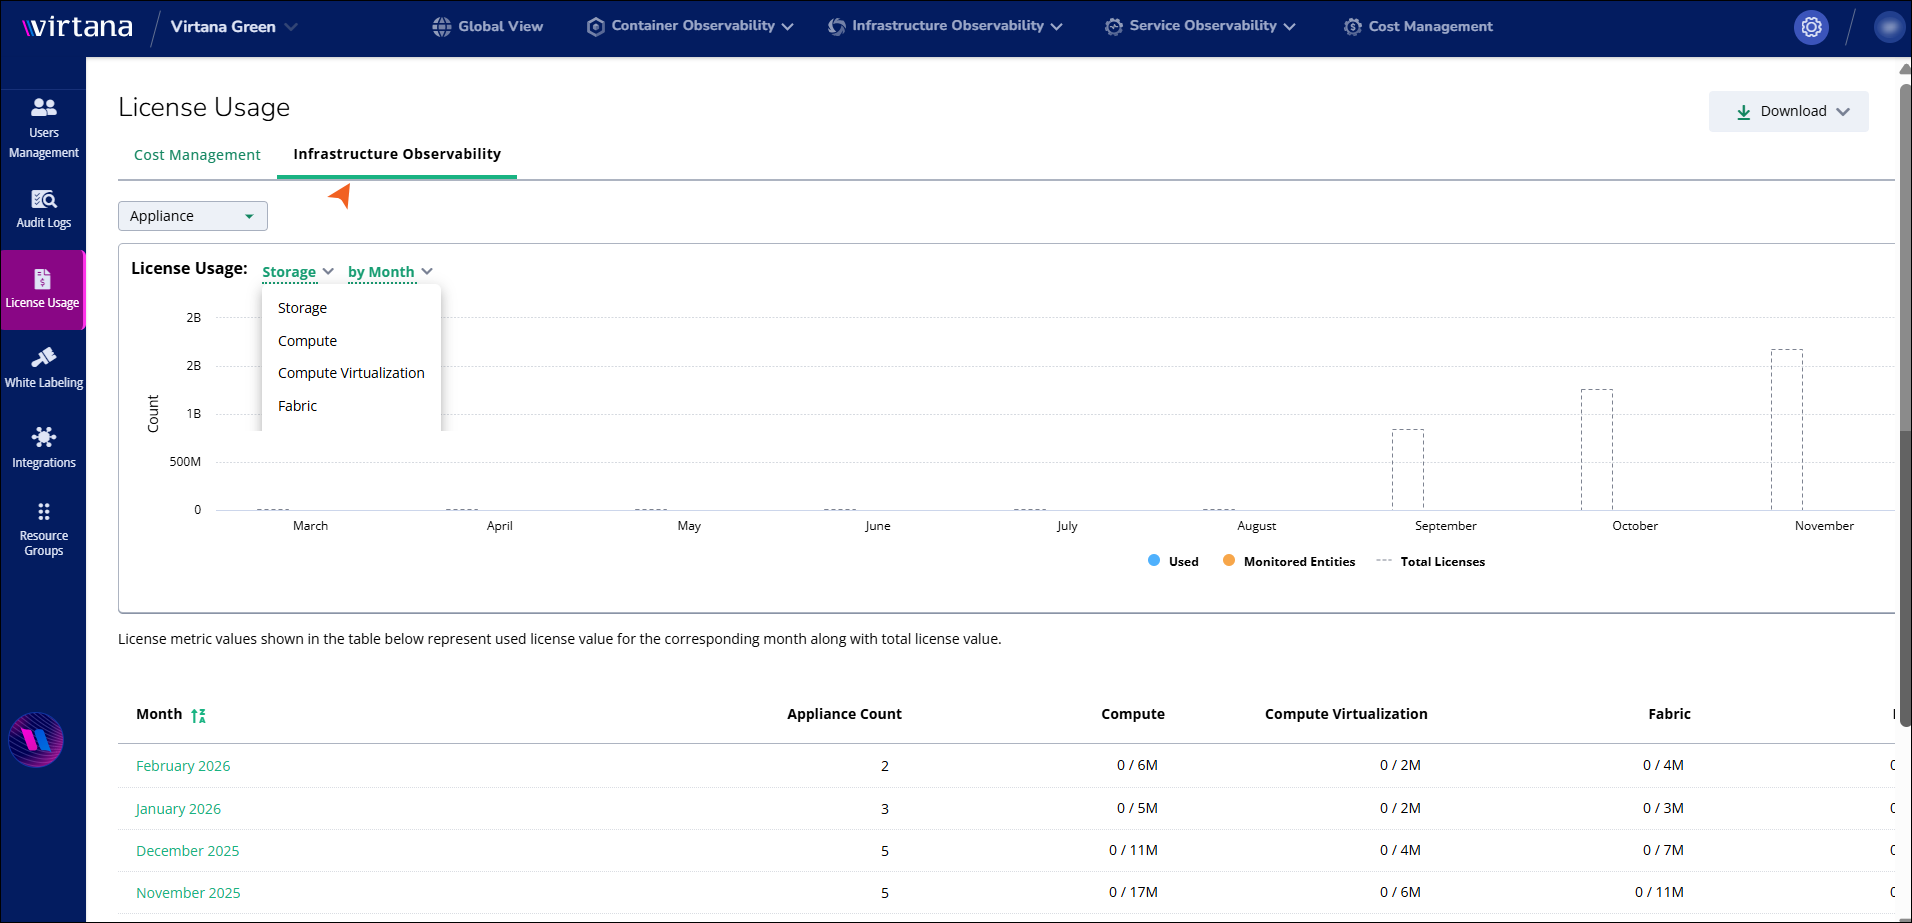Open the December 2025 month link
This screenshot has height=923, width=1912.
pos(188,851)
